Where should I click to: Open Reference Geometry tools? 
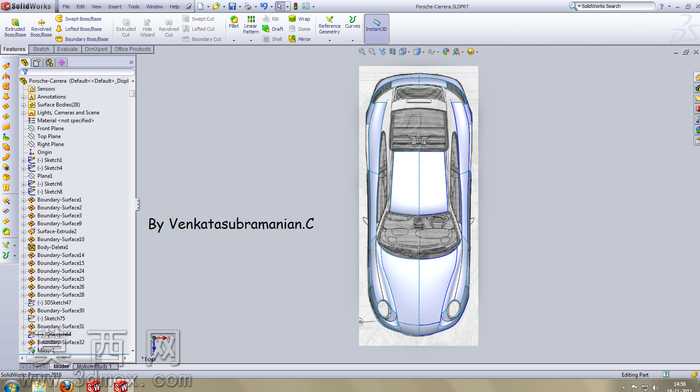pos(329,25)
